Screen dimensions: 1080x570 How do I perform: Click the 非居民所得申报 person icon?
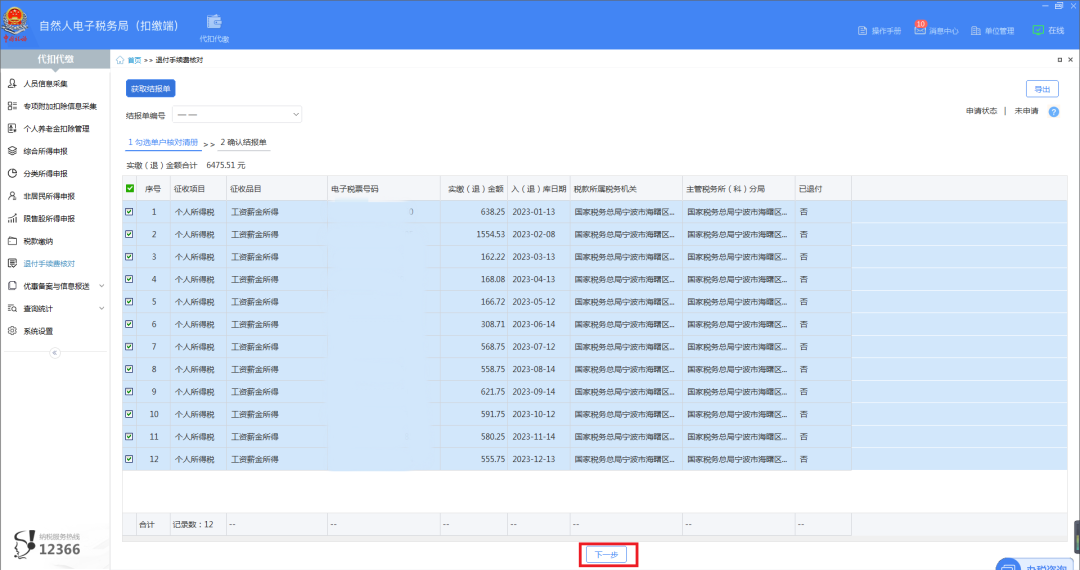(12, 196)
